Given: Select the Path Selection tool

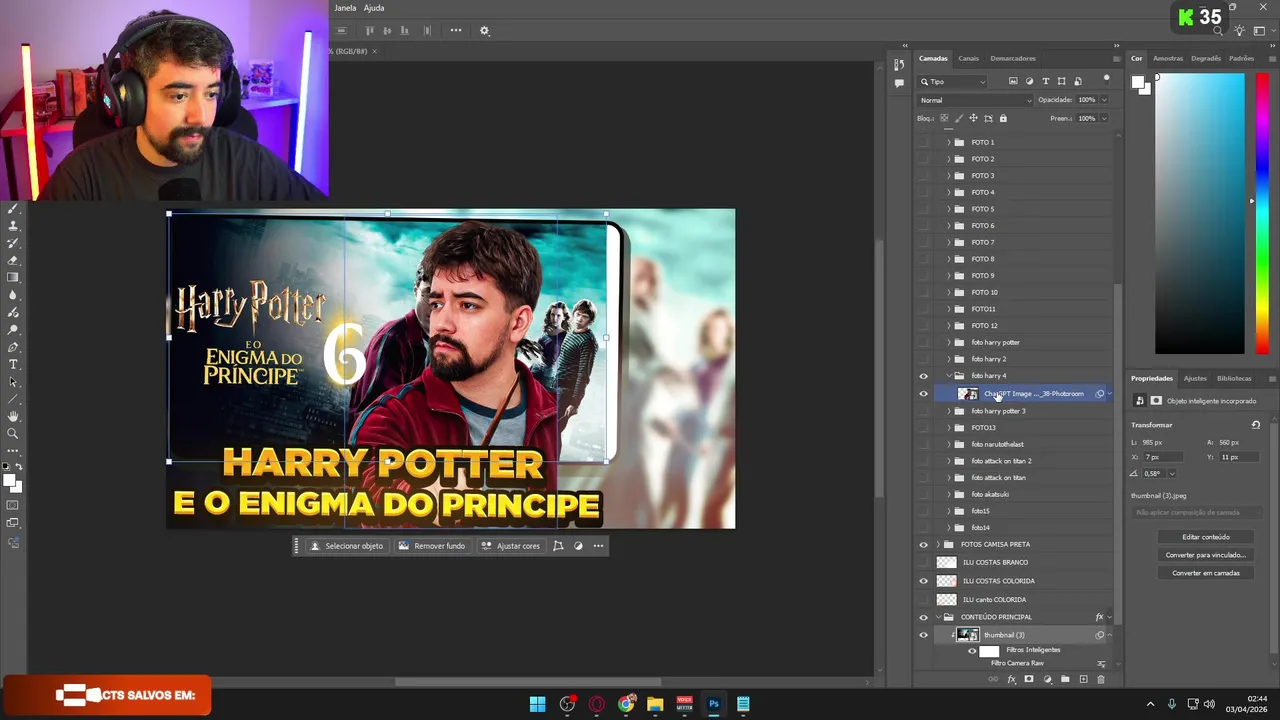Looking at the screenshot, I should [x=13, y=382].
